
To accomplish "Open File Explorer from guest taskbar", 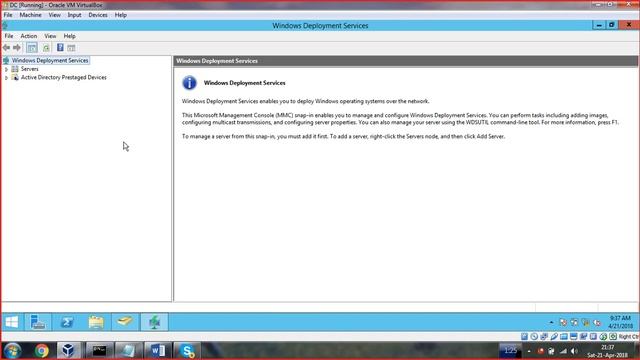I will point(96,322).
